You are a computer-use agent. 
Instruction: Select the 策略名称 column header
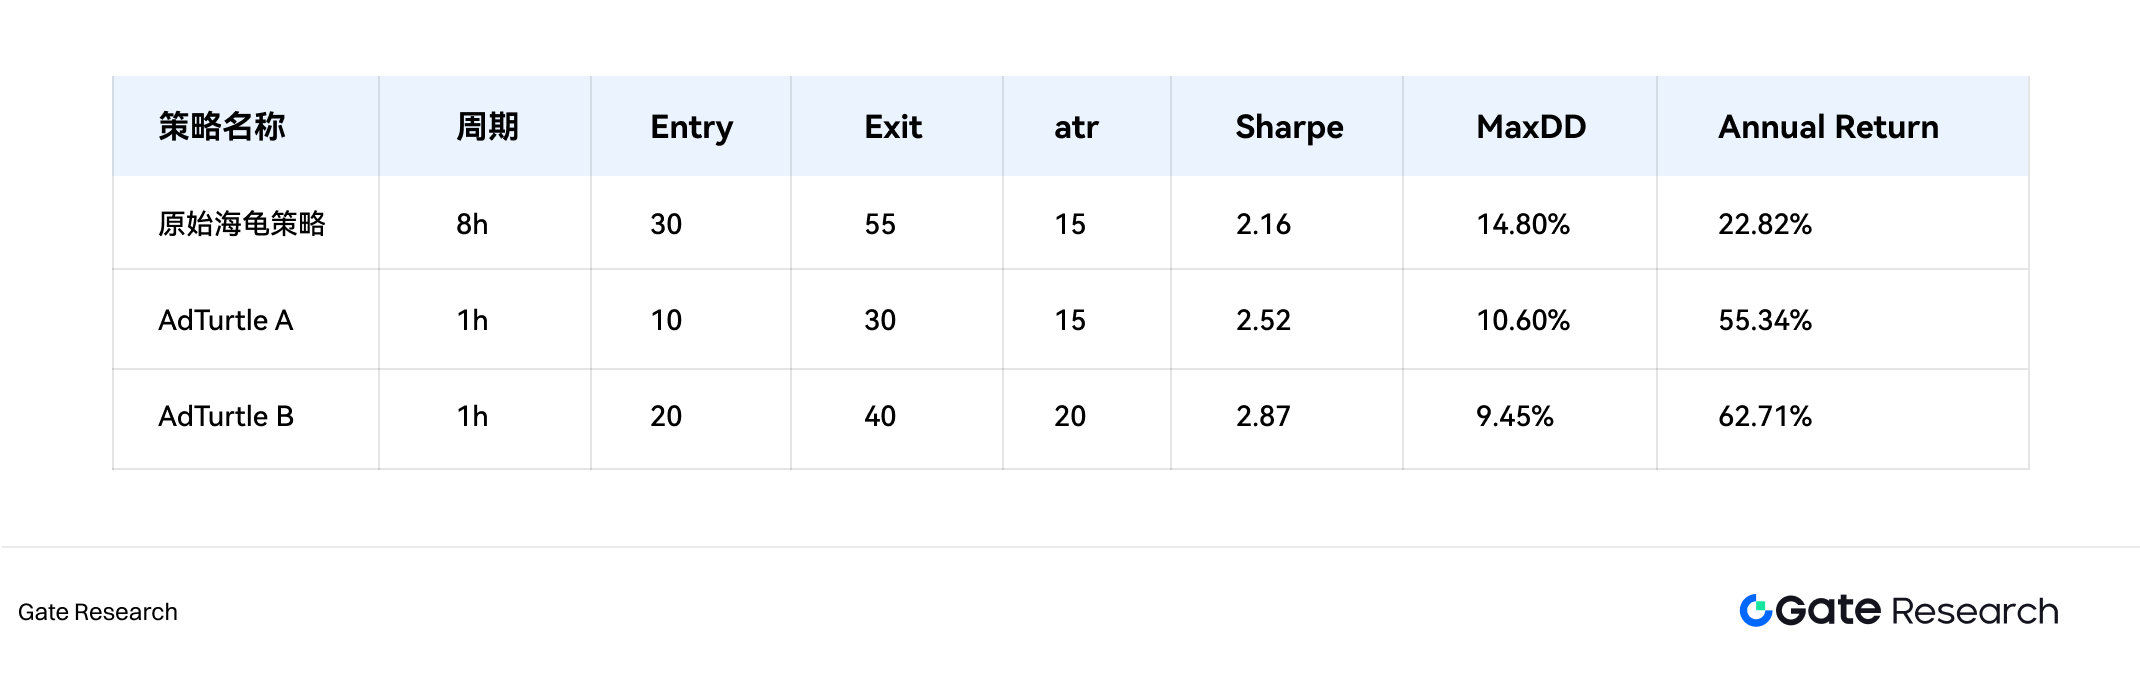click(222, 127)
